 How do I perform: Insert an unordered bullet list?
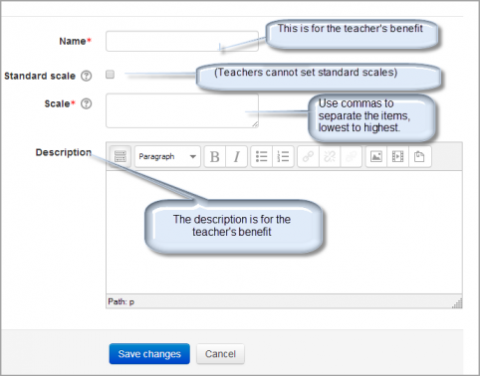(x=261, y=156)
